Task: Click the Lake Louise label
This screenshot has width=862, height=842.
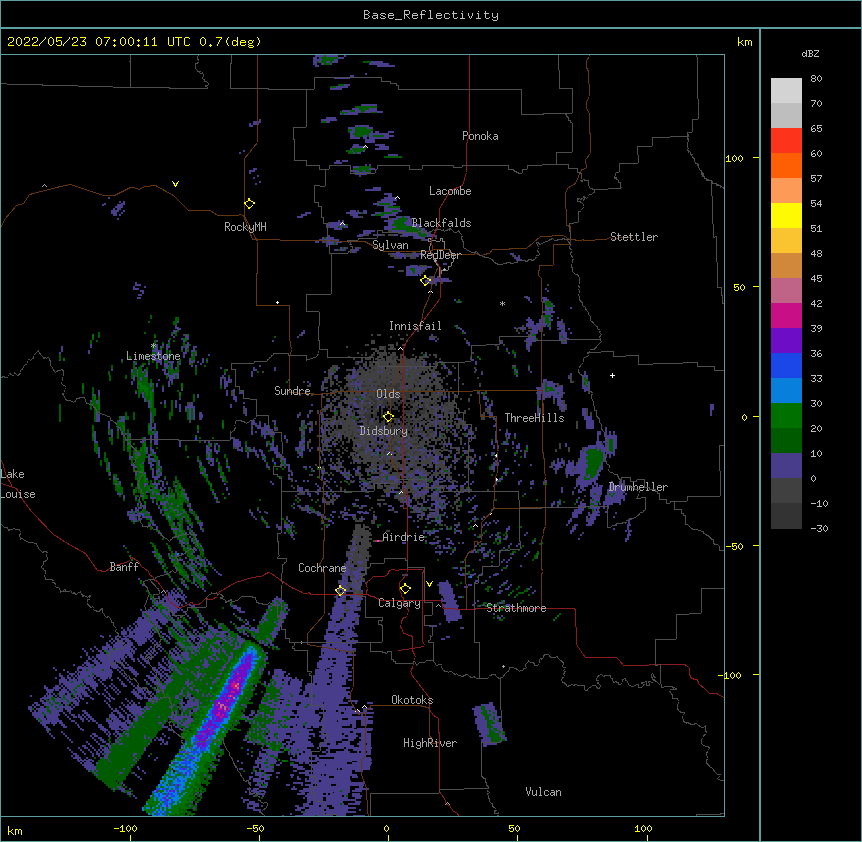Action: (x=18, y=484)
